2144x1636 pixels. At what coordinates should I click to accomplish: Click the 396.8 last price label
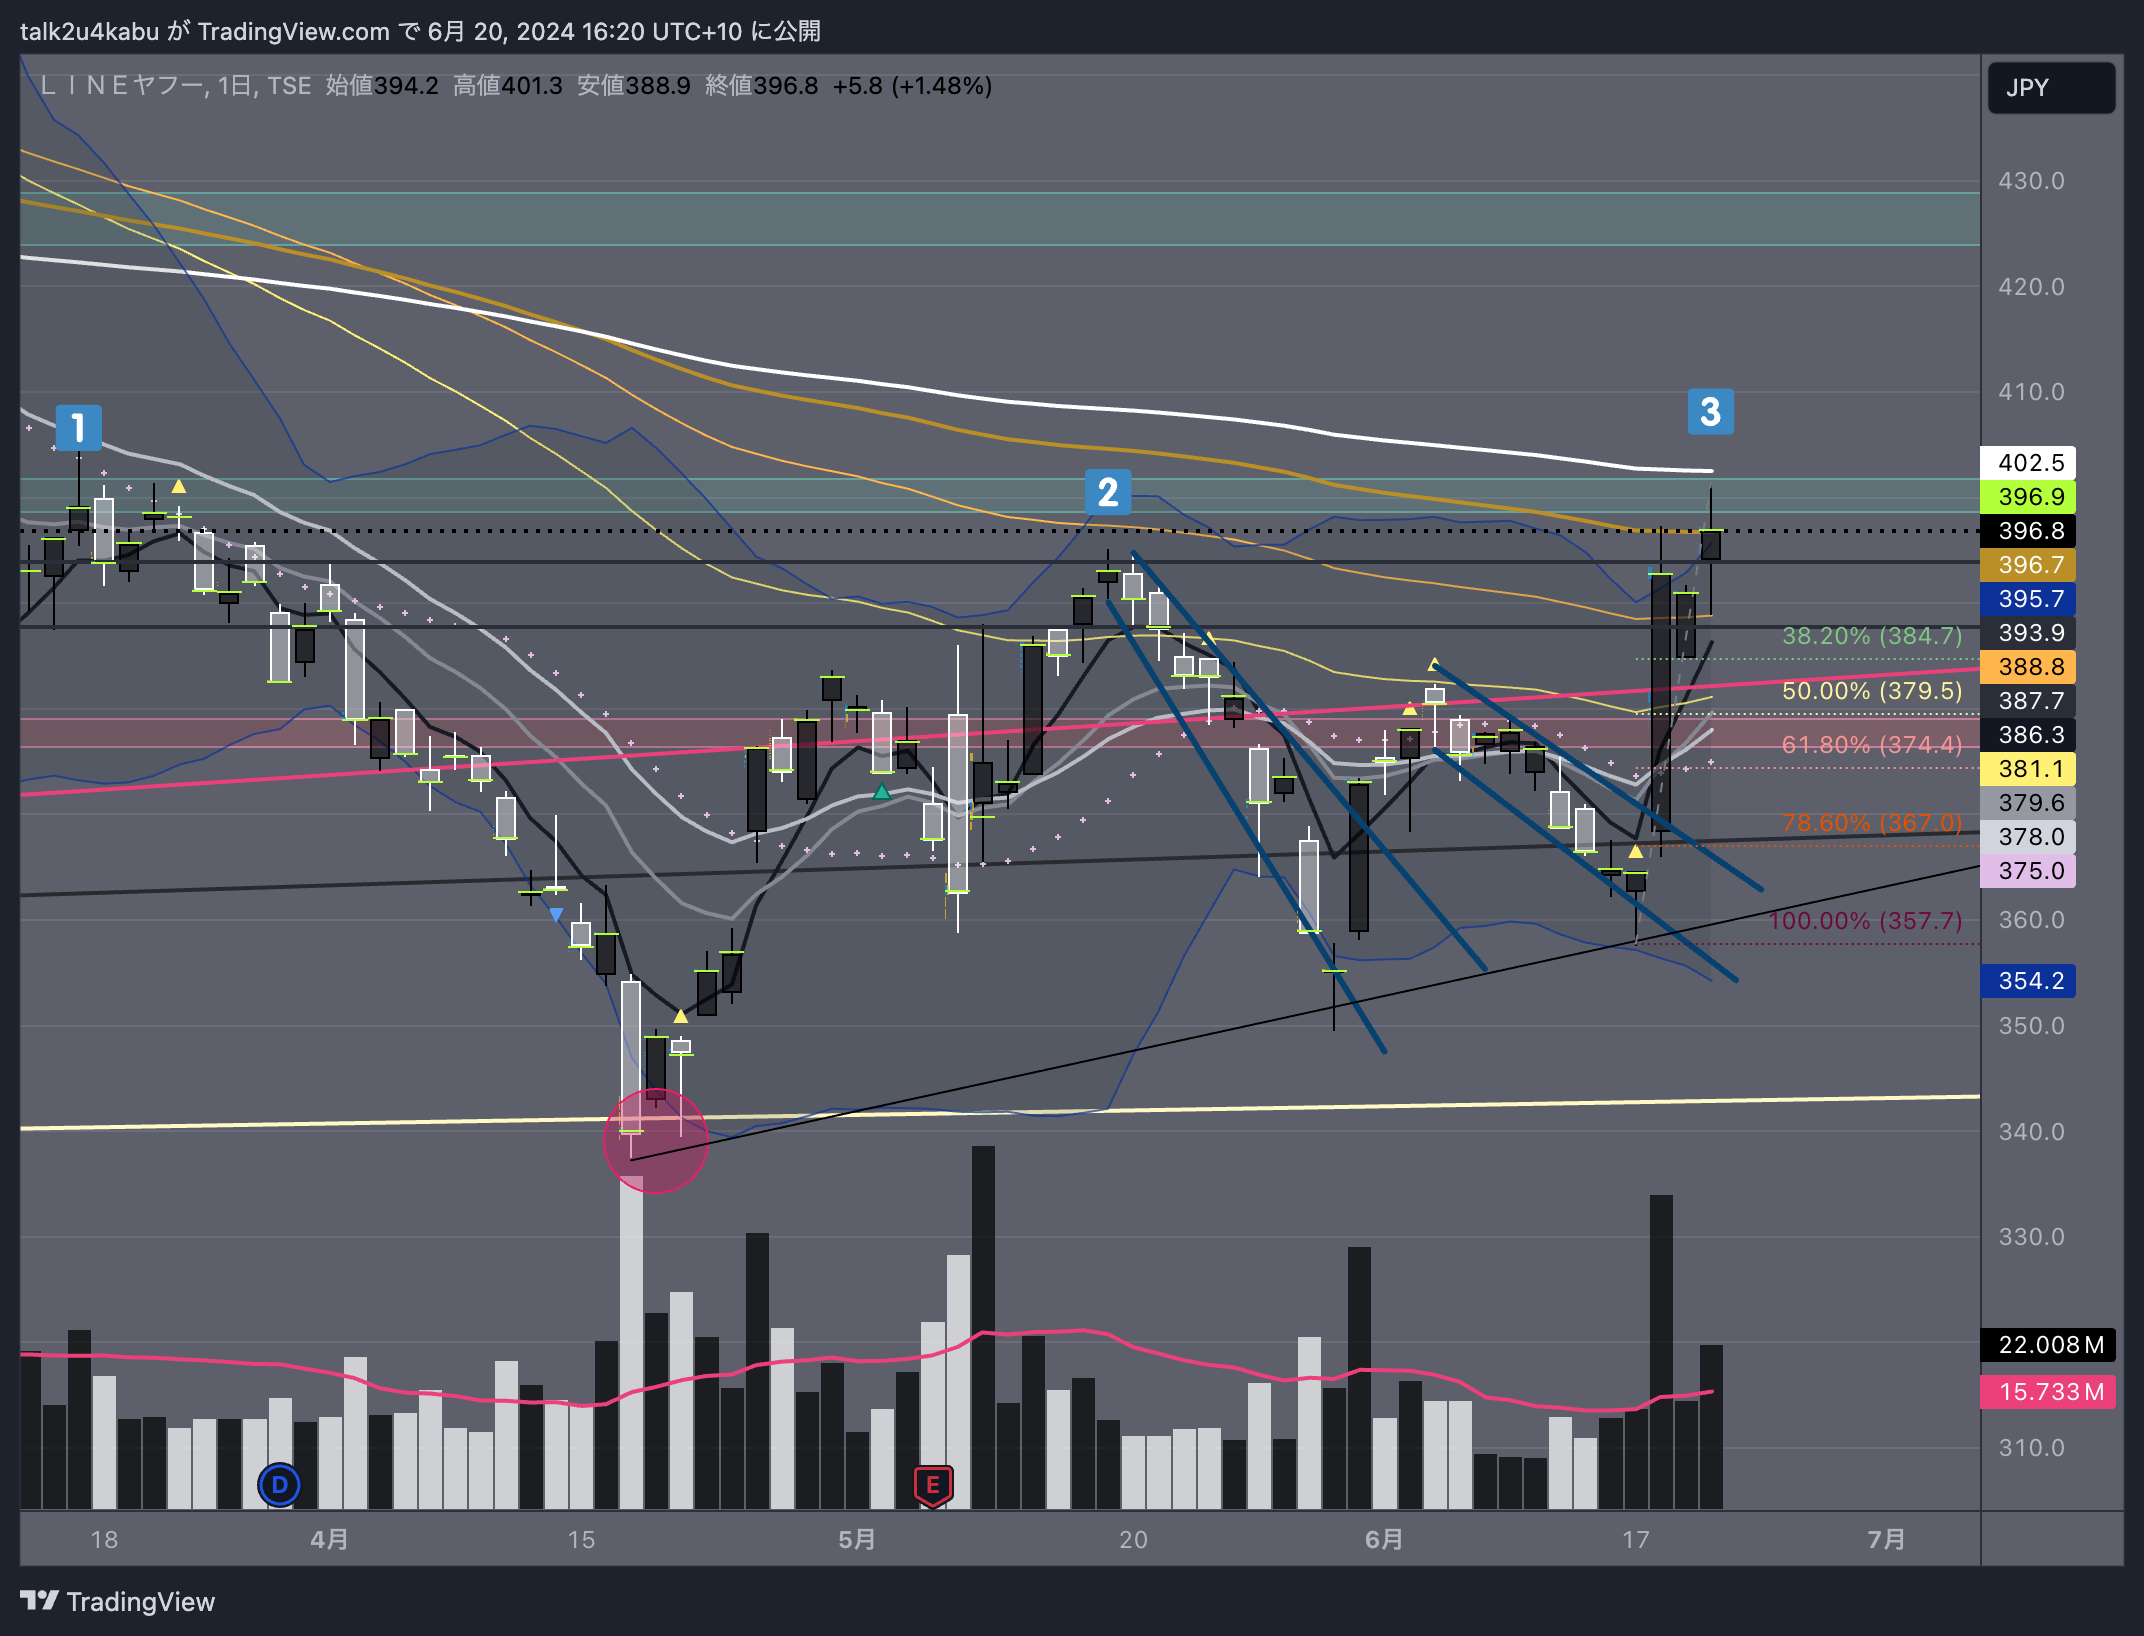[x=2028, y=531]
